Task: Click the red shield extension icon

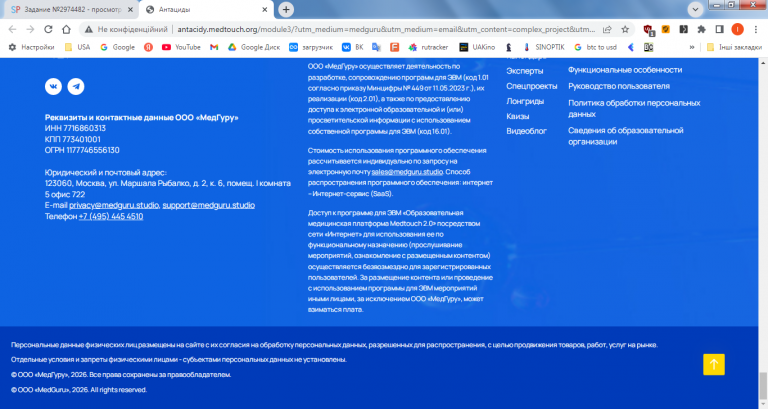Action: 649,30
